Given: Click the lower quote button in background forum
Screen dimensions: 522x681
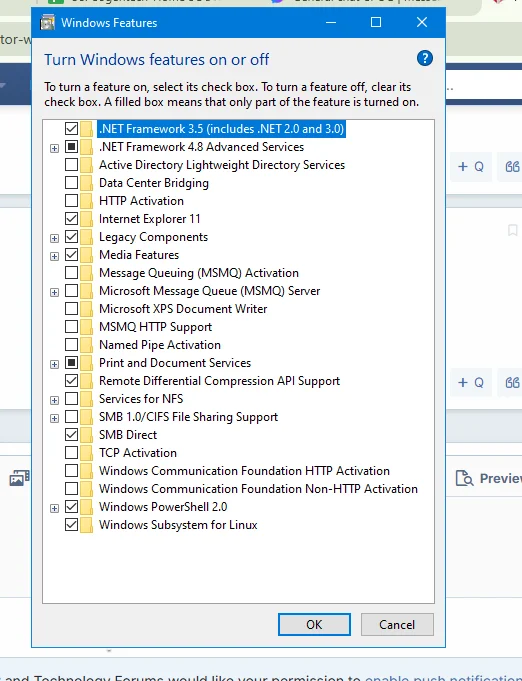Looking at the screenshot, I should pos(512,383).
